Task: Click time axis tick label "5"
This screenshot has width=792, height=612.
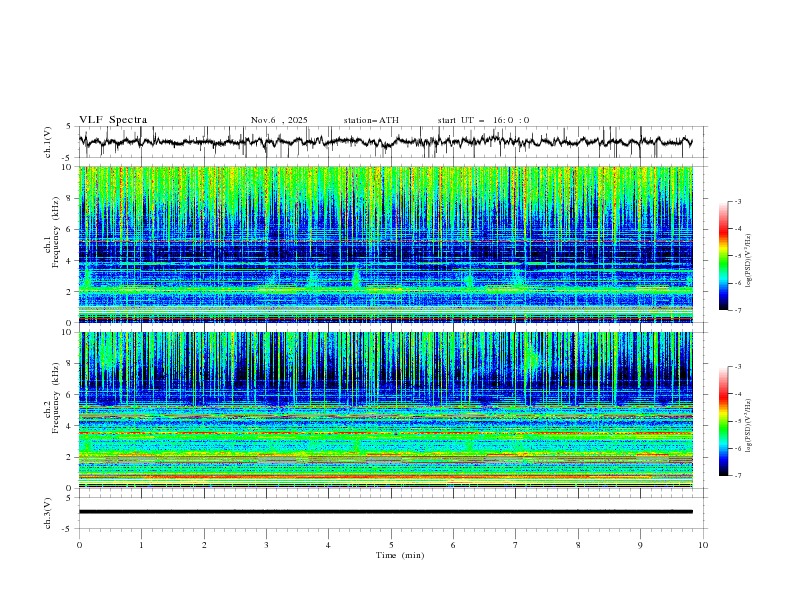Action: tap(391, 545)
